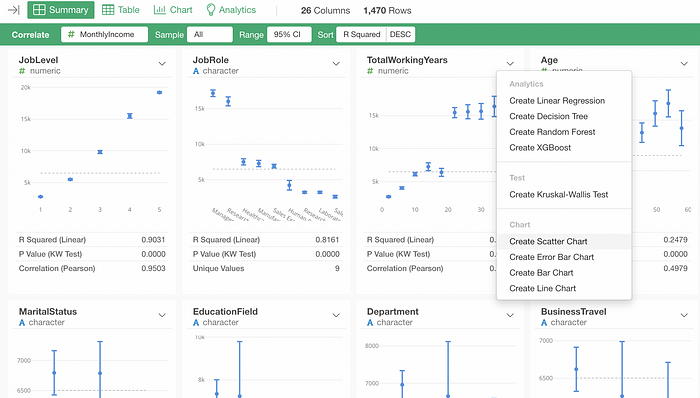Expand the JobRole column menu chevron

(336, 64)
